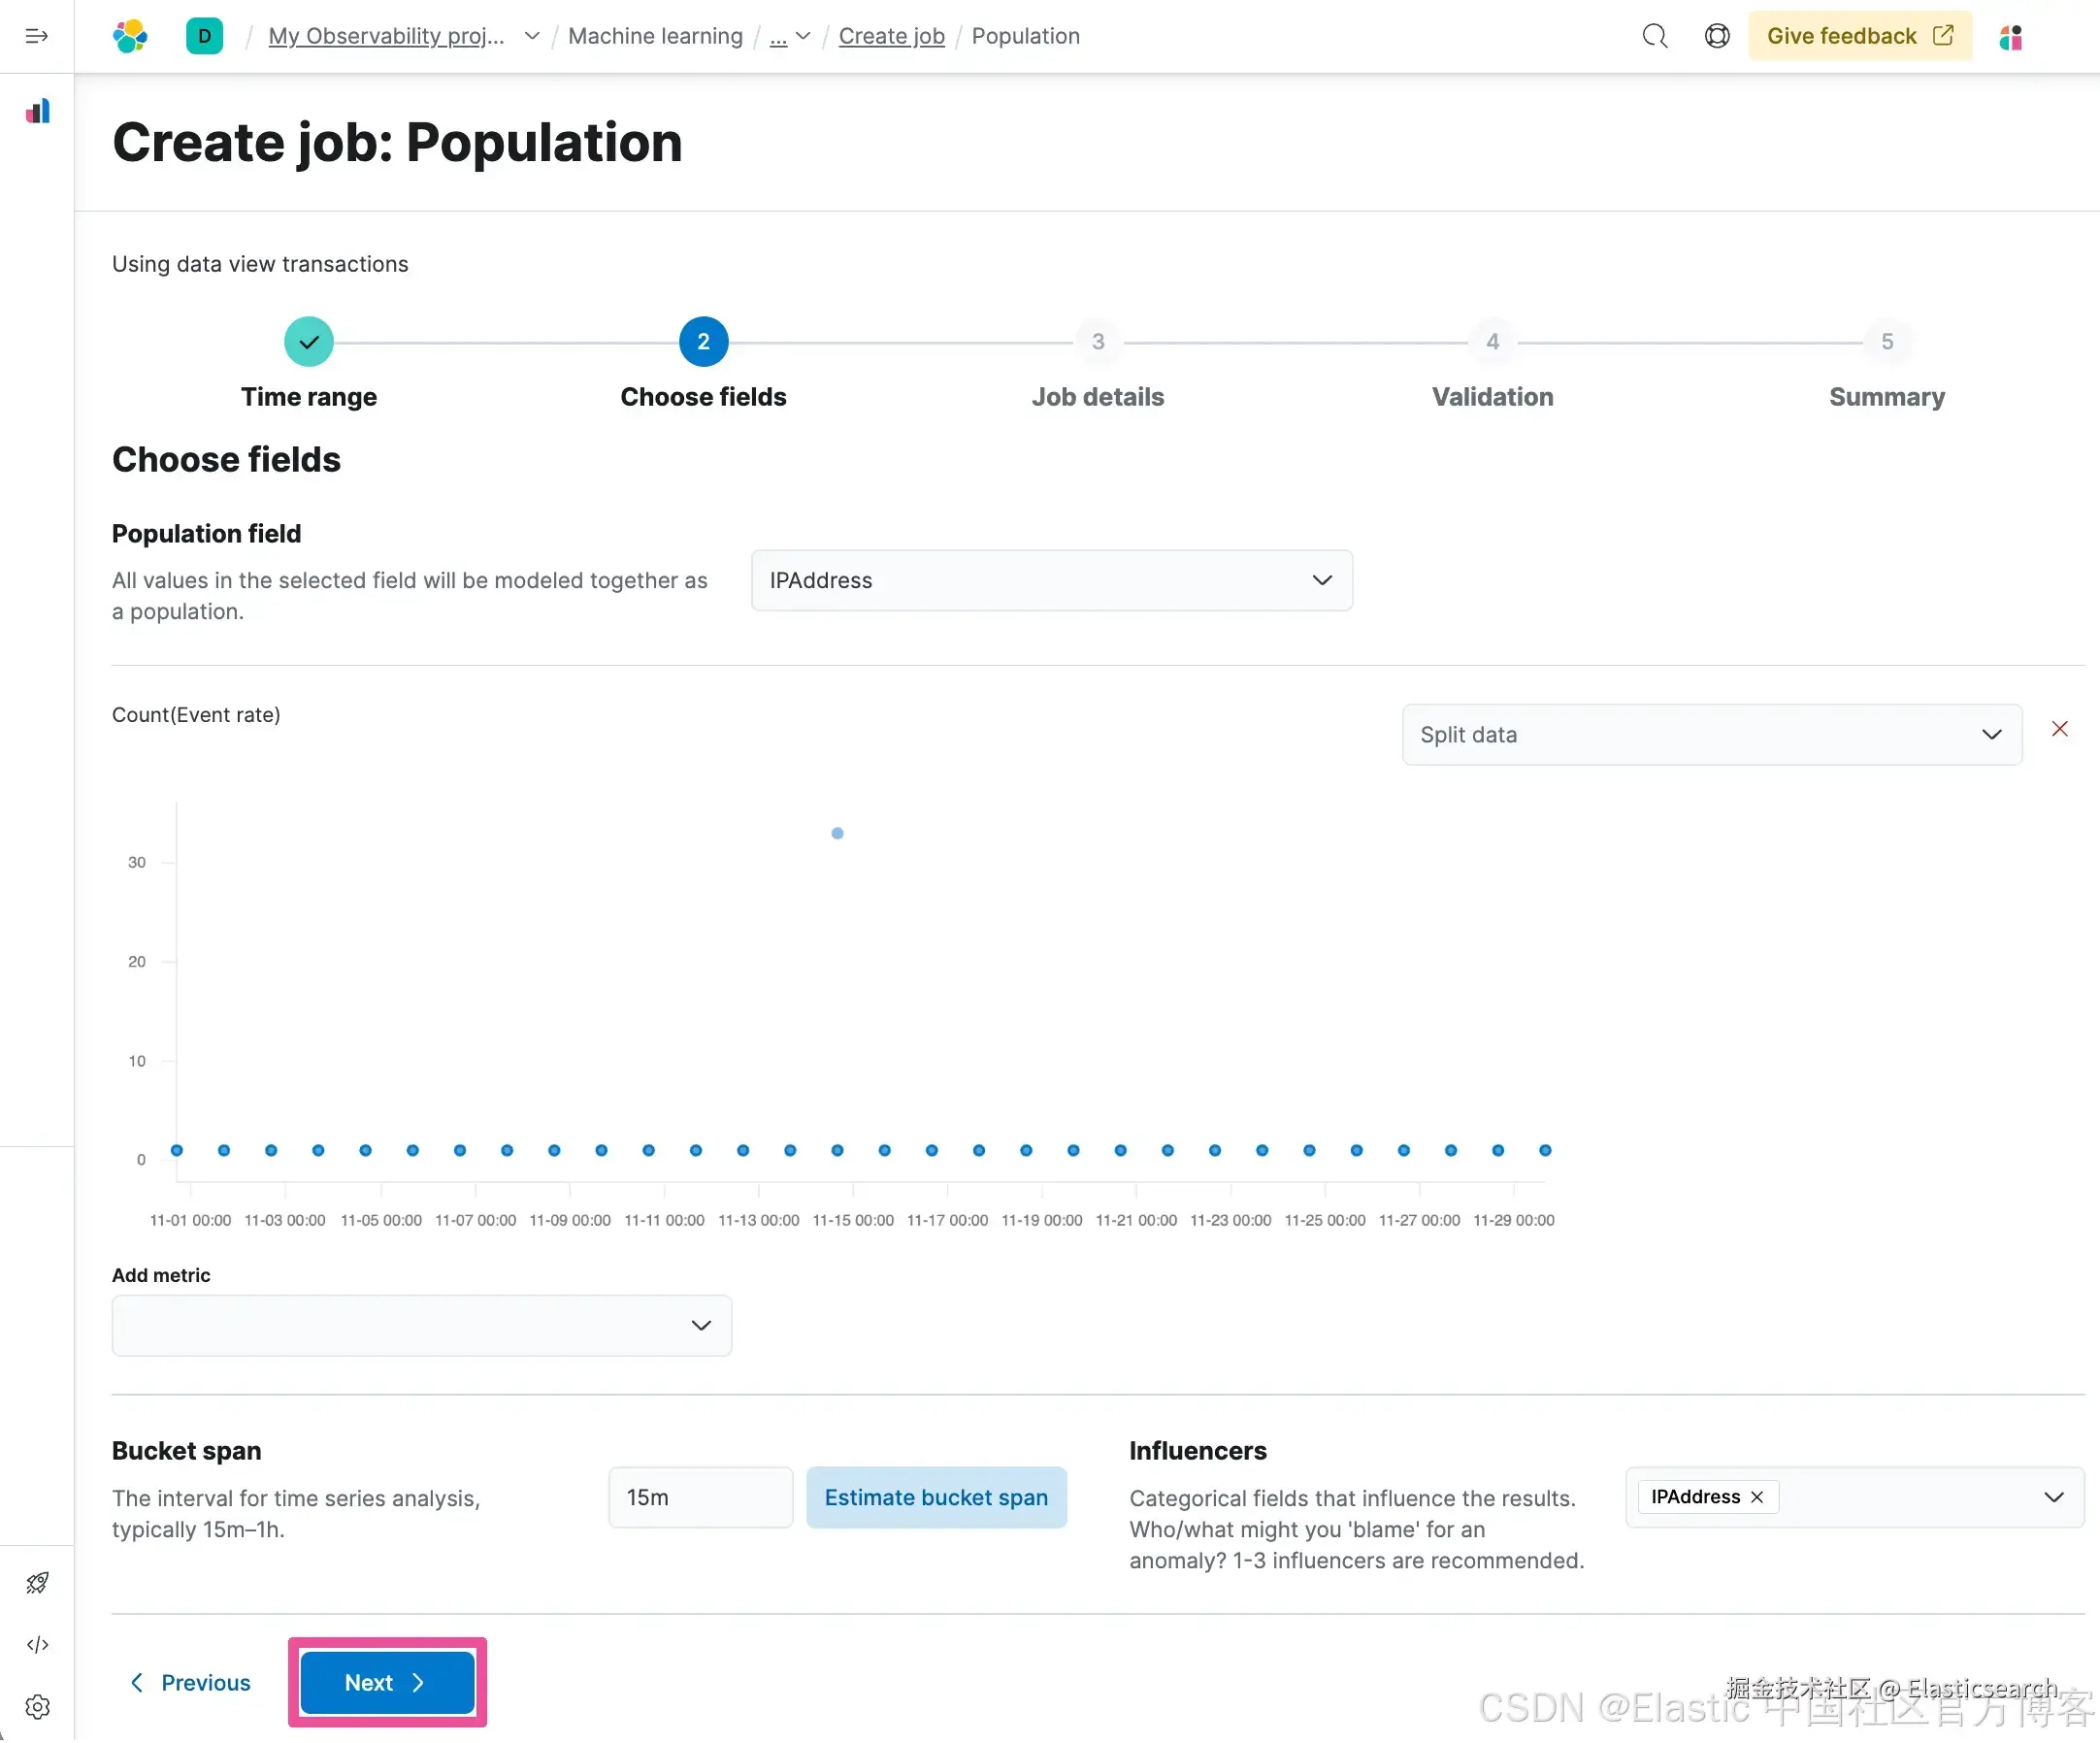This screenshot has width=2100, height=1743.
Task: Click the Create job breadcrumb link
Action: click(x=891, y=36)
